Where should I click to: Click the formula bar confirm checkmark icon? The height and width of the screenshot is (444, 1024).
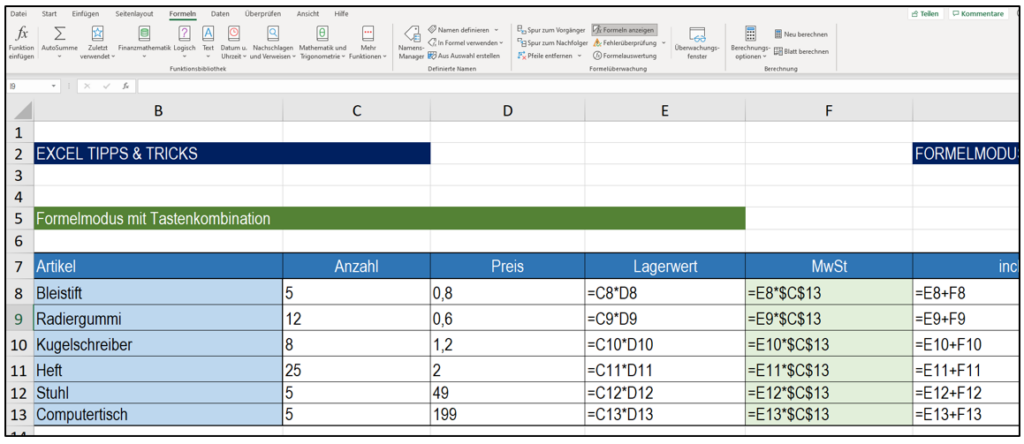pos(106,86)
